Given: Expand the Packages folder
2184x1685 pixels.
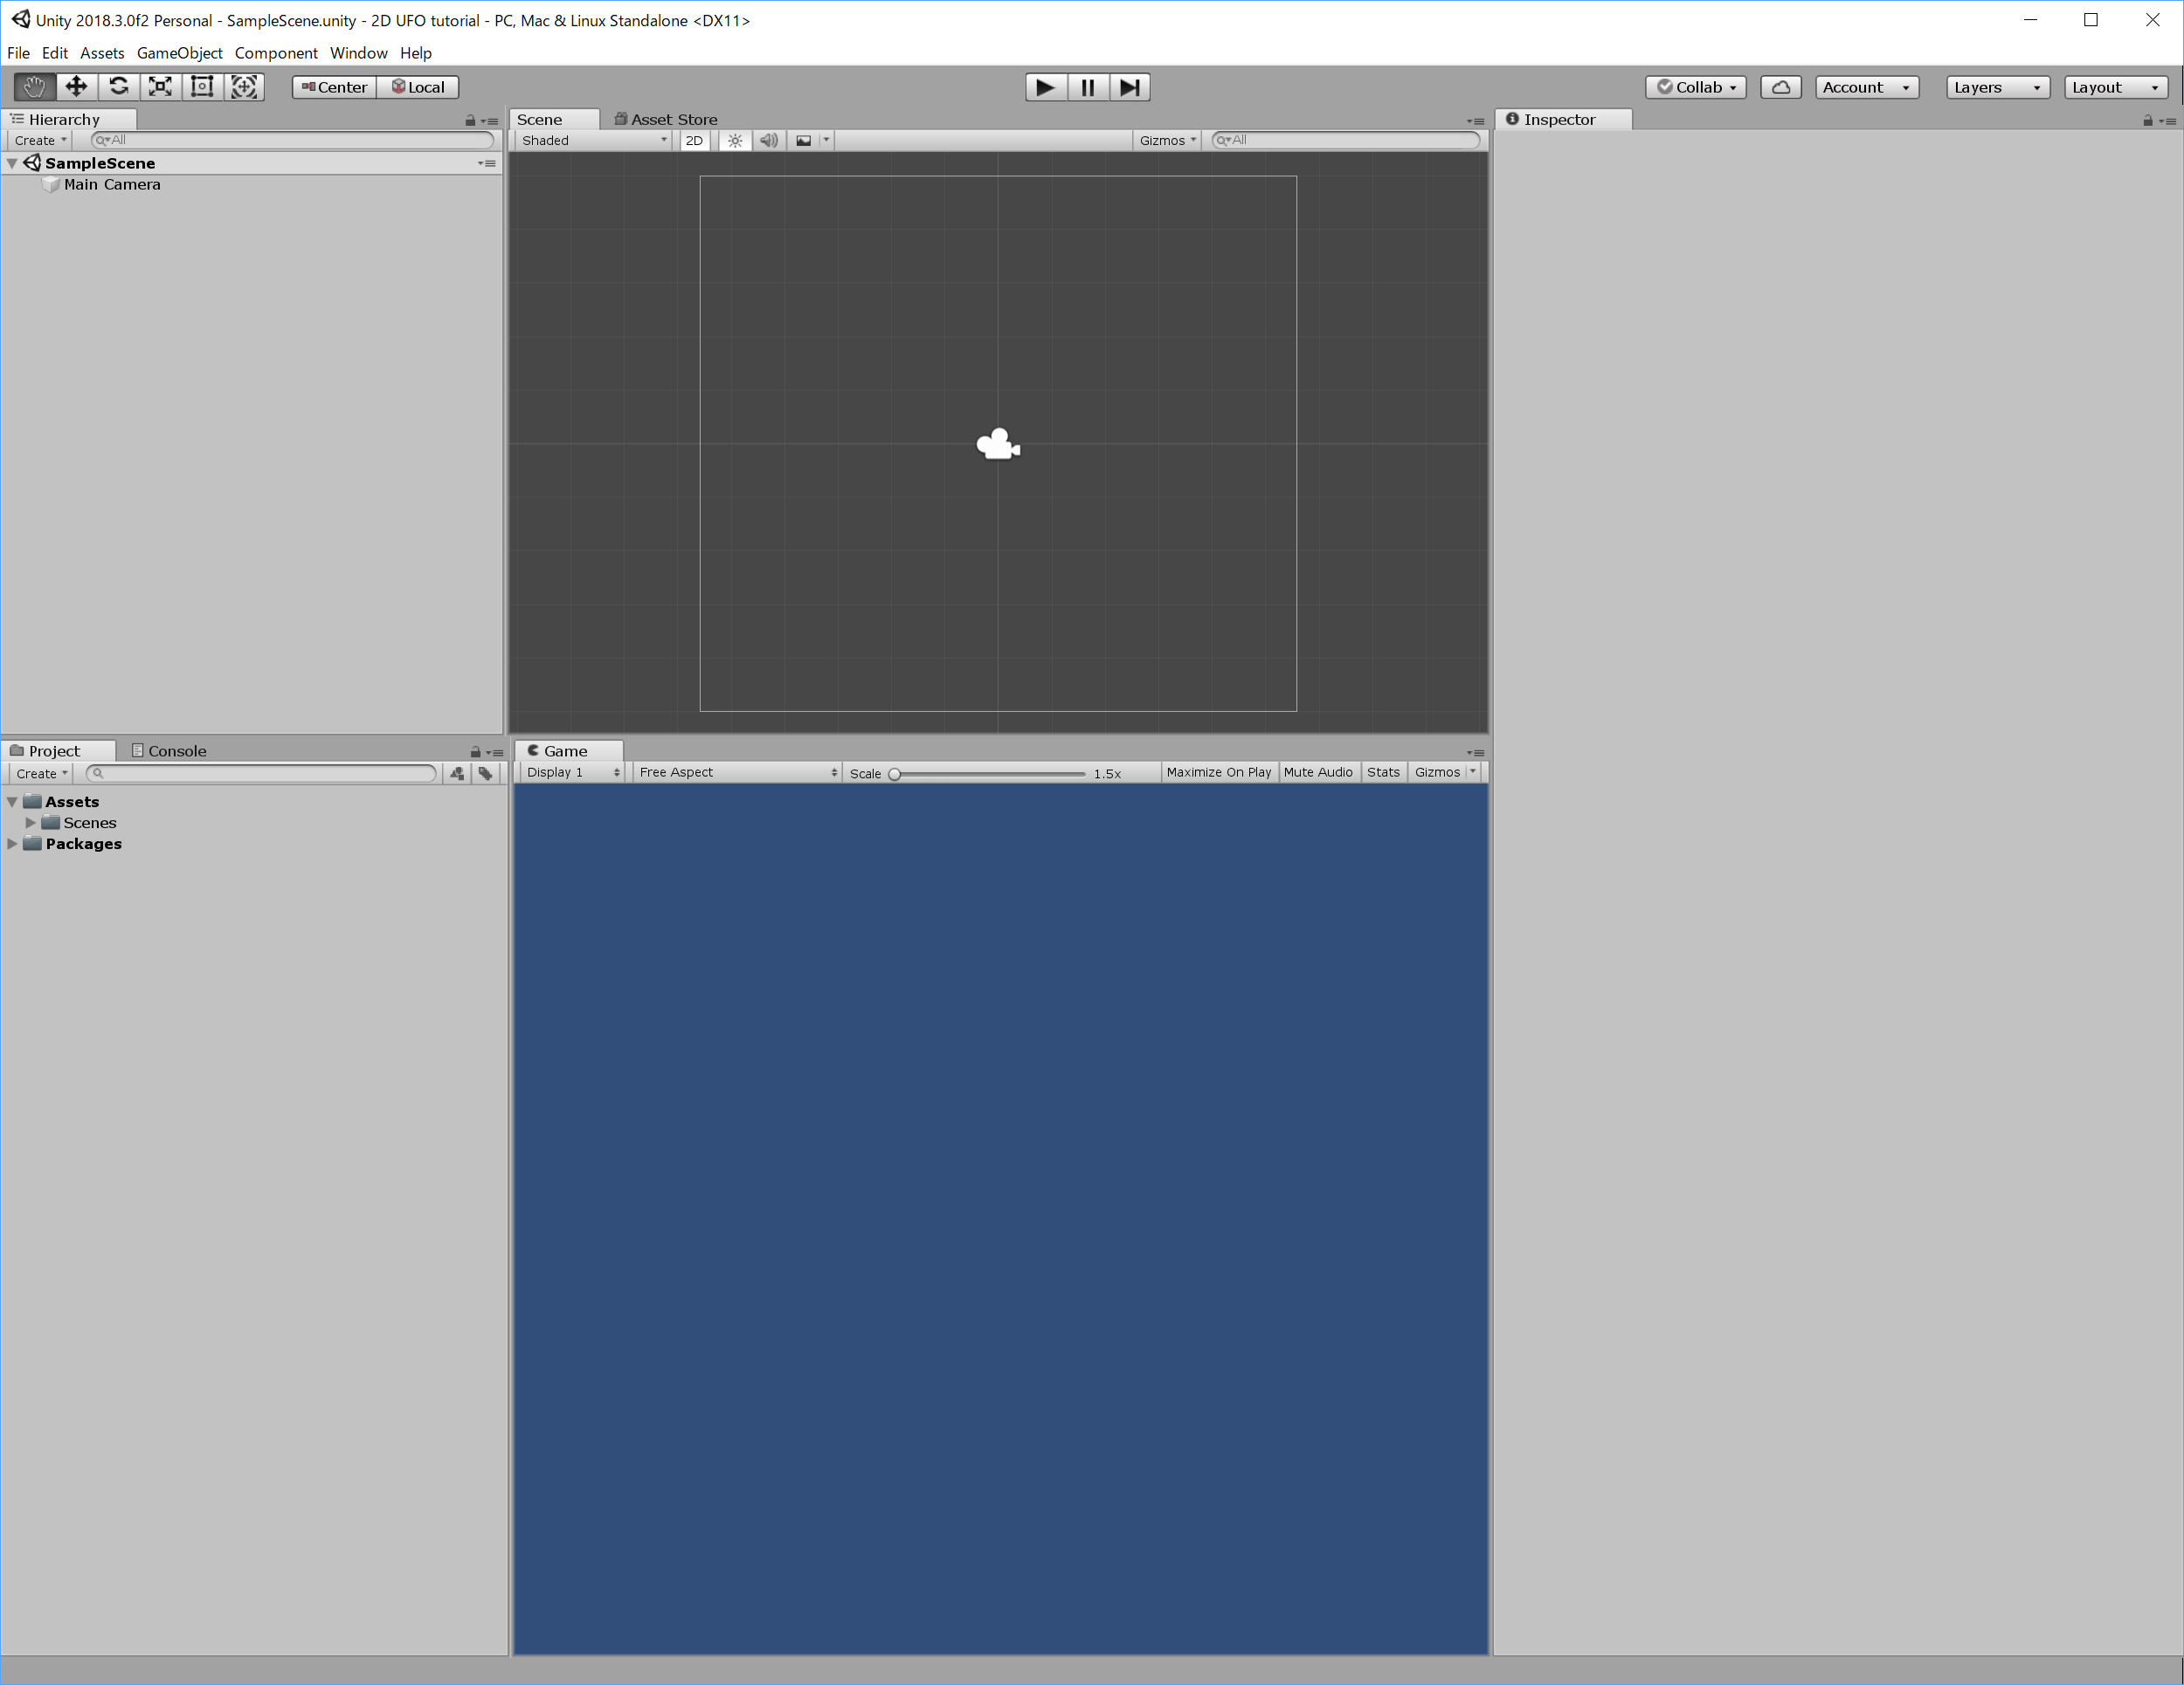Looking at the screenshot, I should 12,843.
